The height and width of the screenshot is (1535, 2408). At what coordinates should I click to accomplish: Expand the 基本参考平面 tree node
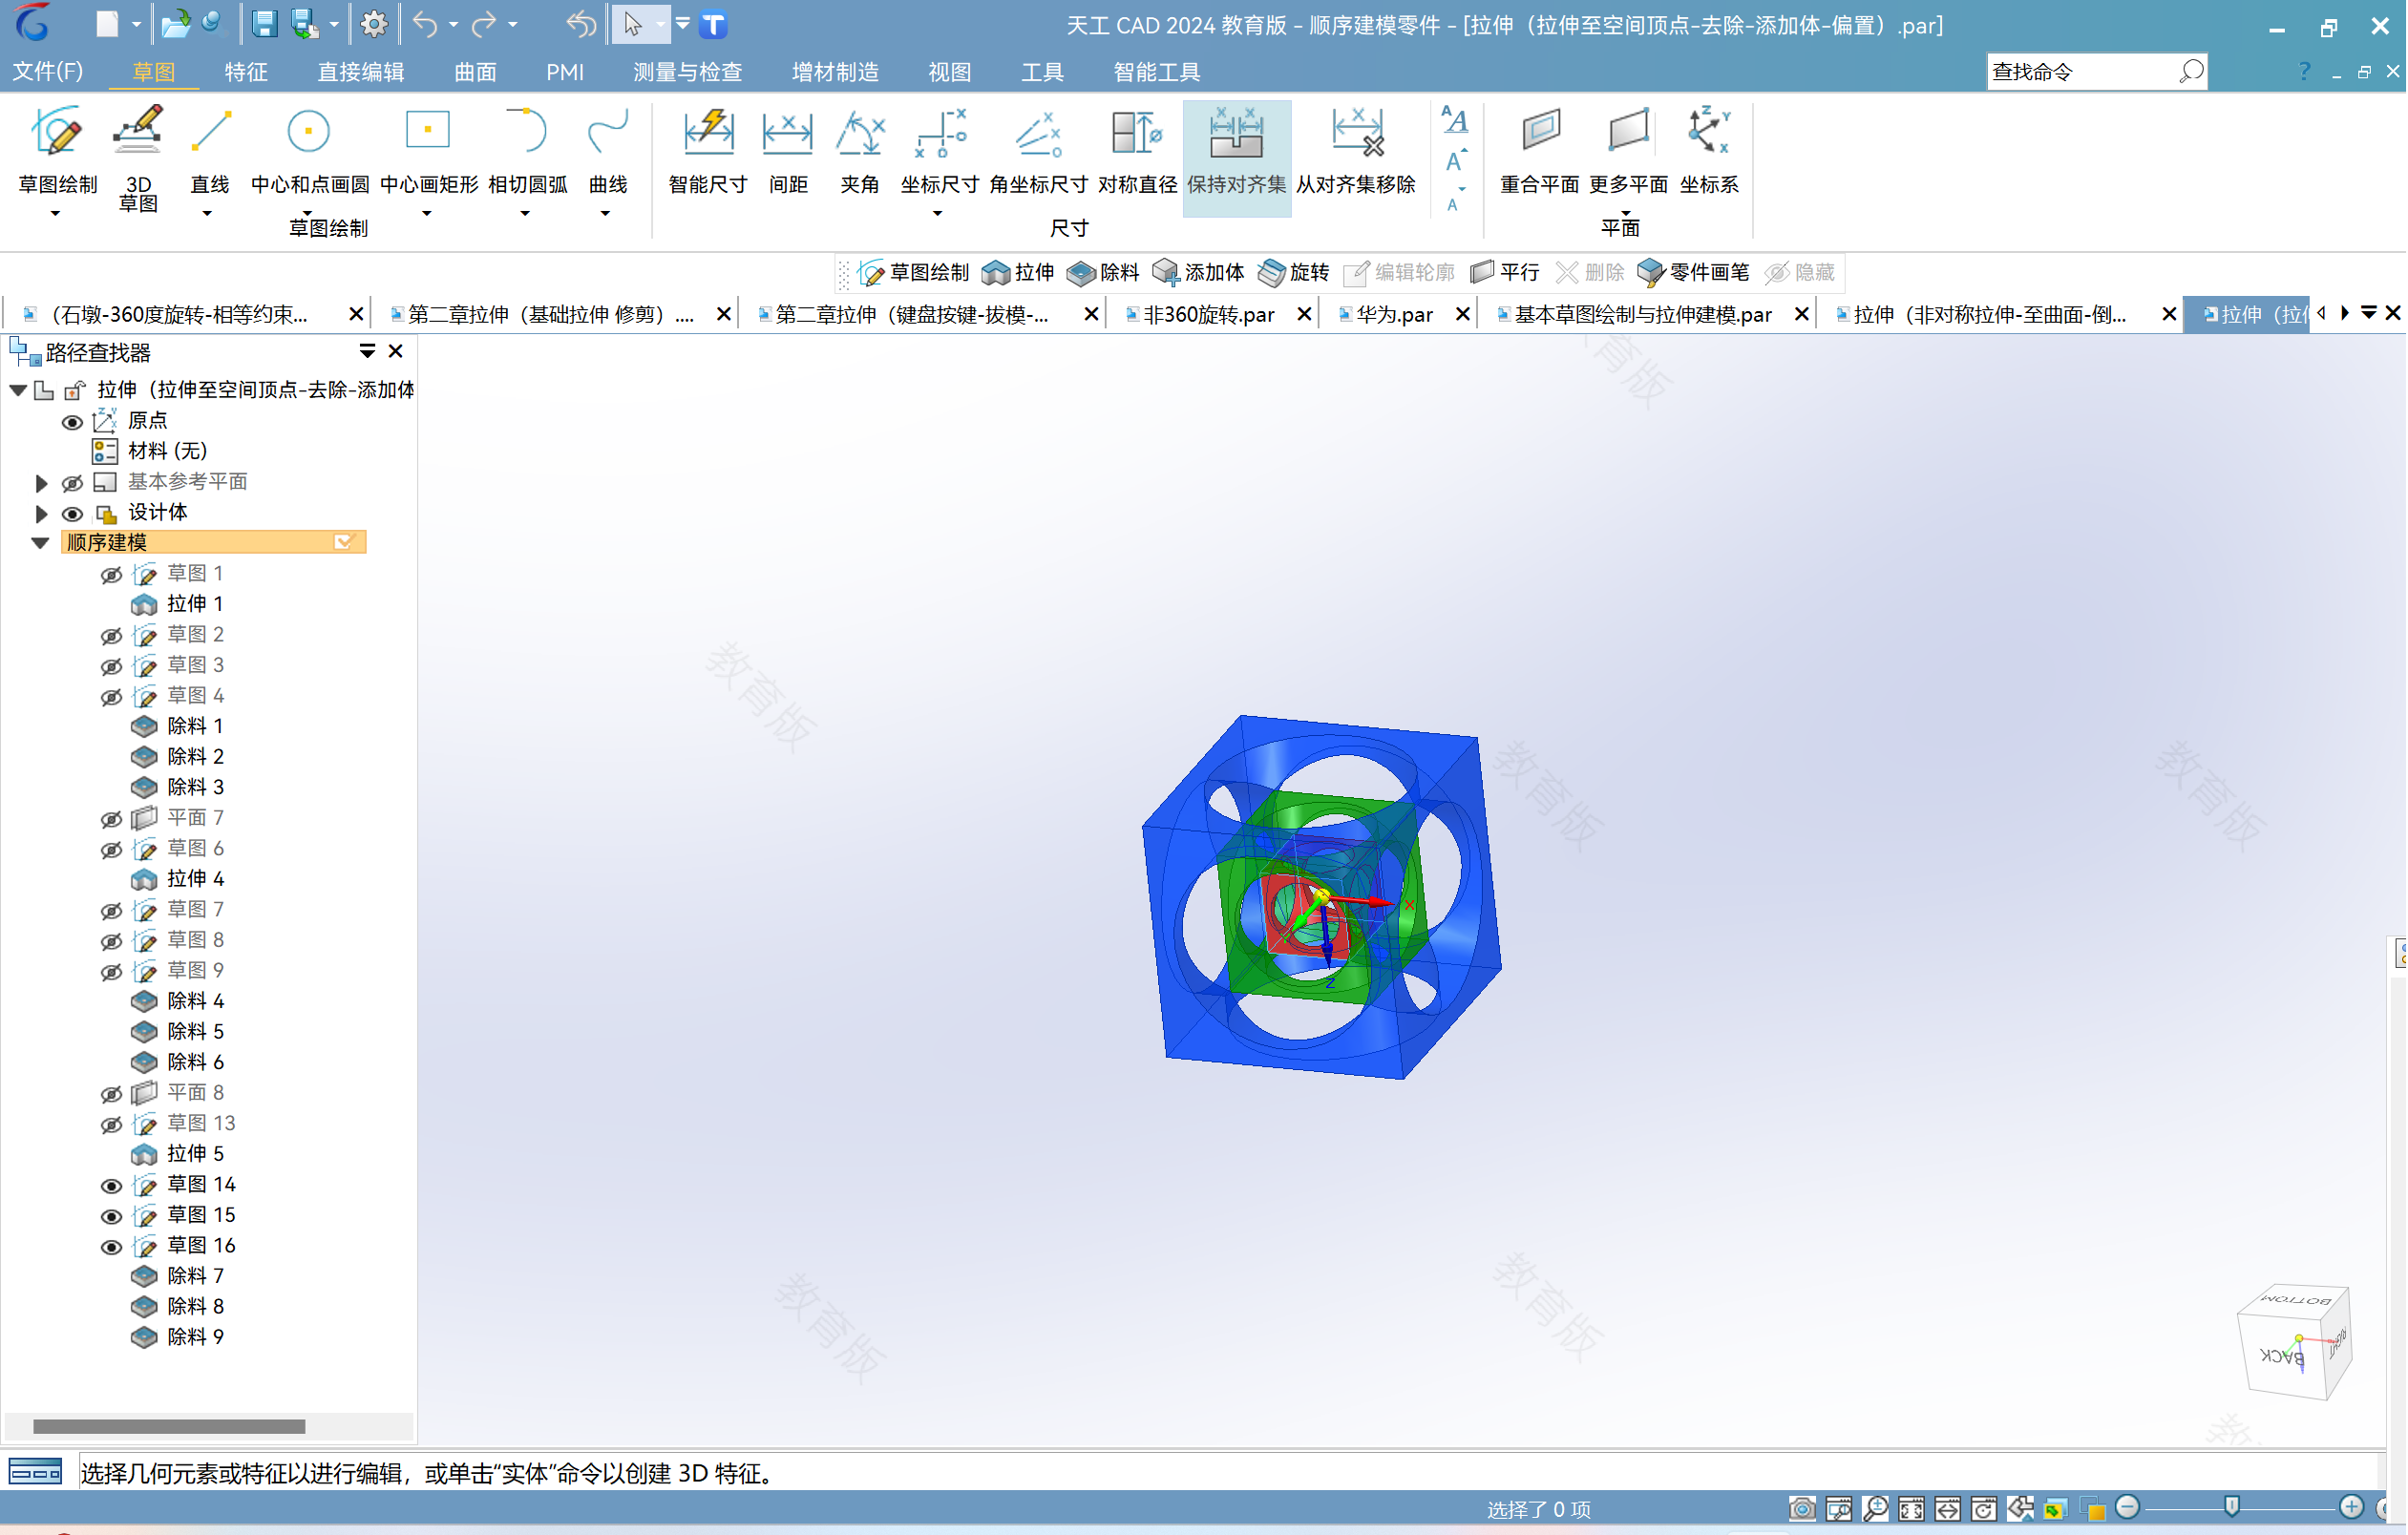(41, 483)
